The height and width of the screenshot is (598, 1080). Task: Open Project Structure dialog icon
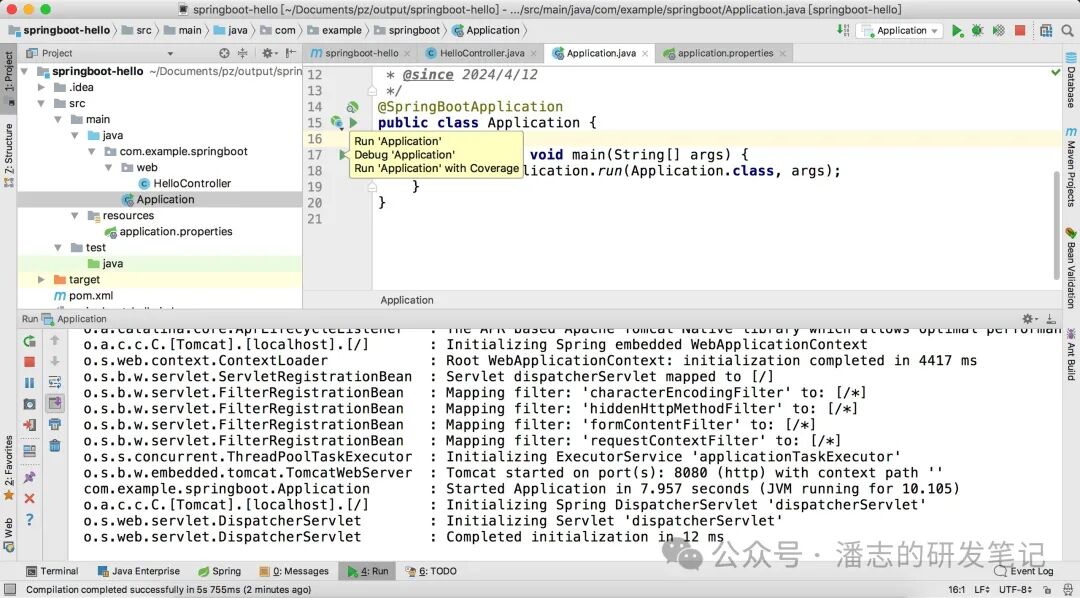(1046, 30)
